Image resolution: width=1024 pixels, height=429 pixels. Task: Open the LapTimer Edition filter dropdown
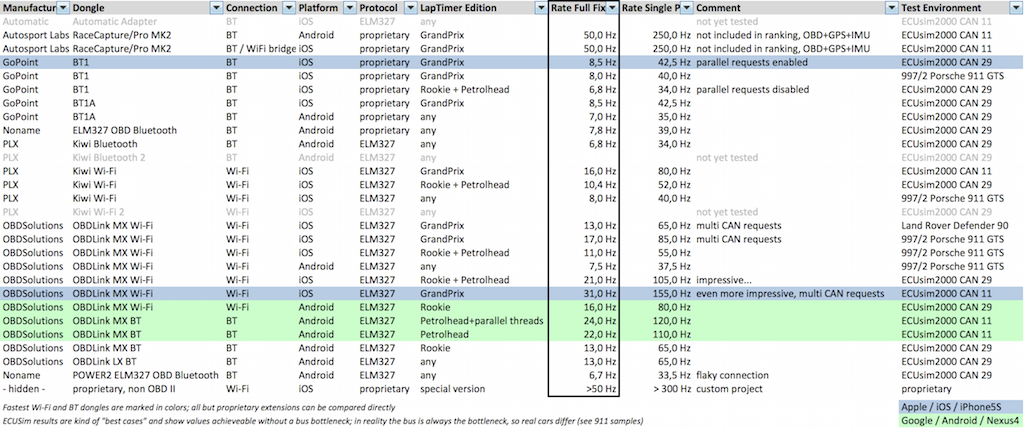[x=541, y=8]
